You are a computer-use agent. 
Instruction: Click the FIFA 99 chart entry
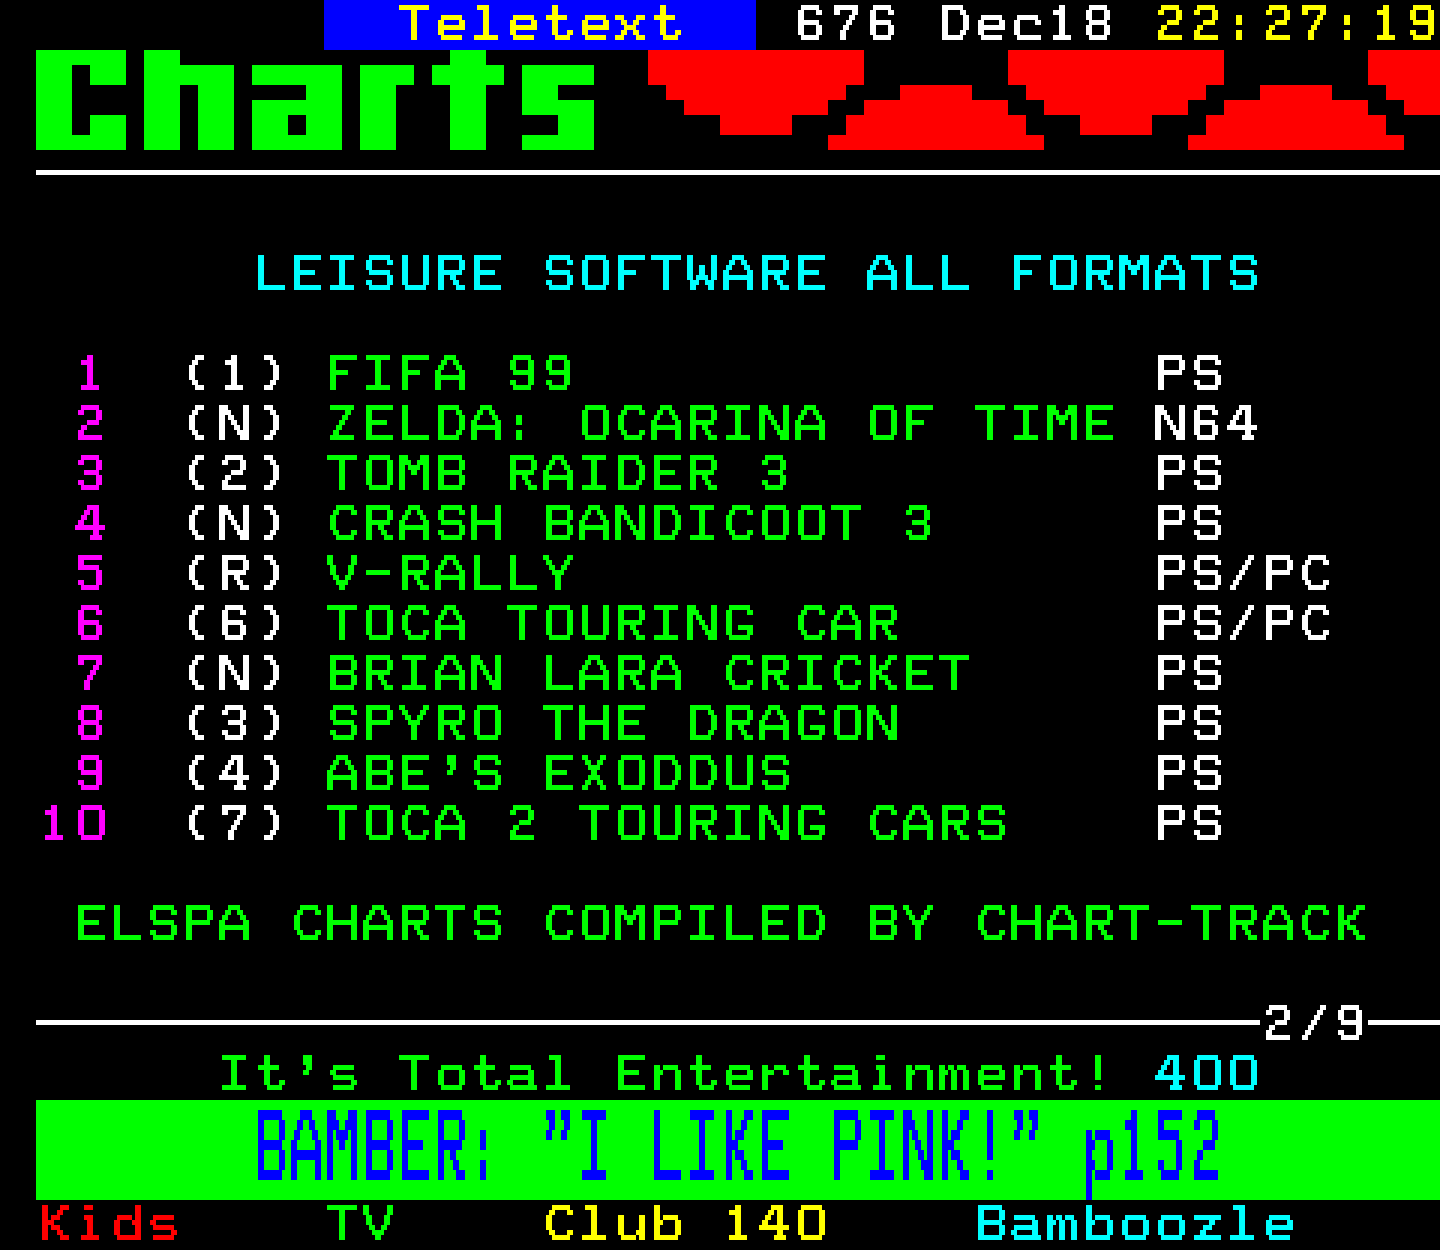450,374
